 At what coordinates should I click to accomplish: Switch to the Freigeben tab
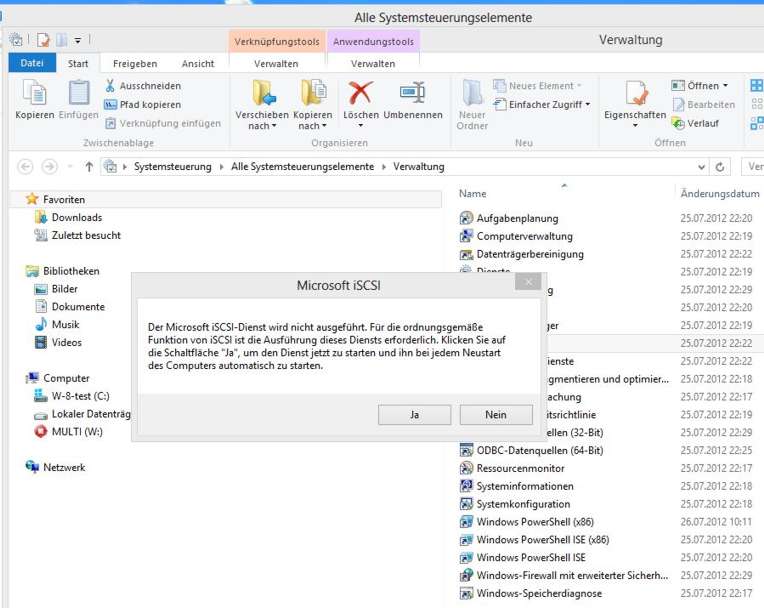point(135,64)
